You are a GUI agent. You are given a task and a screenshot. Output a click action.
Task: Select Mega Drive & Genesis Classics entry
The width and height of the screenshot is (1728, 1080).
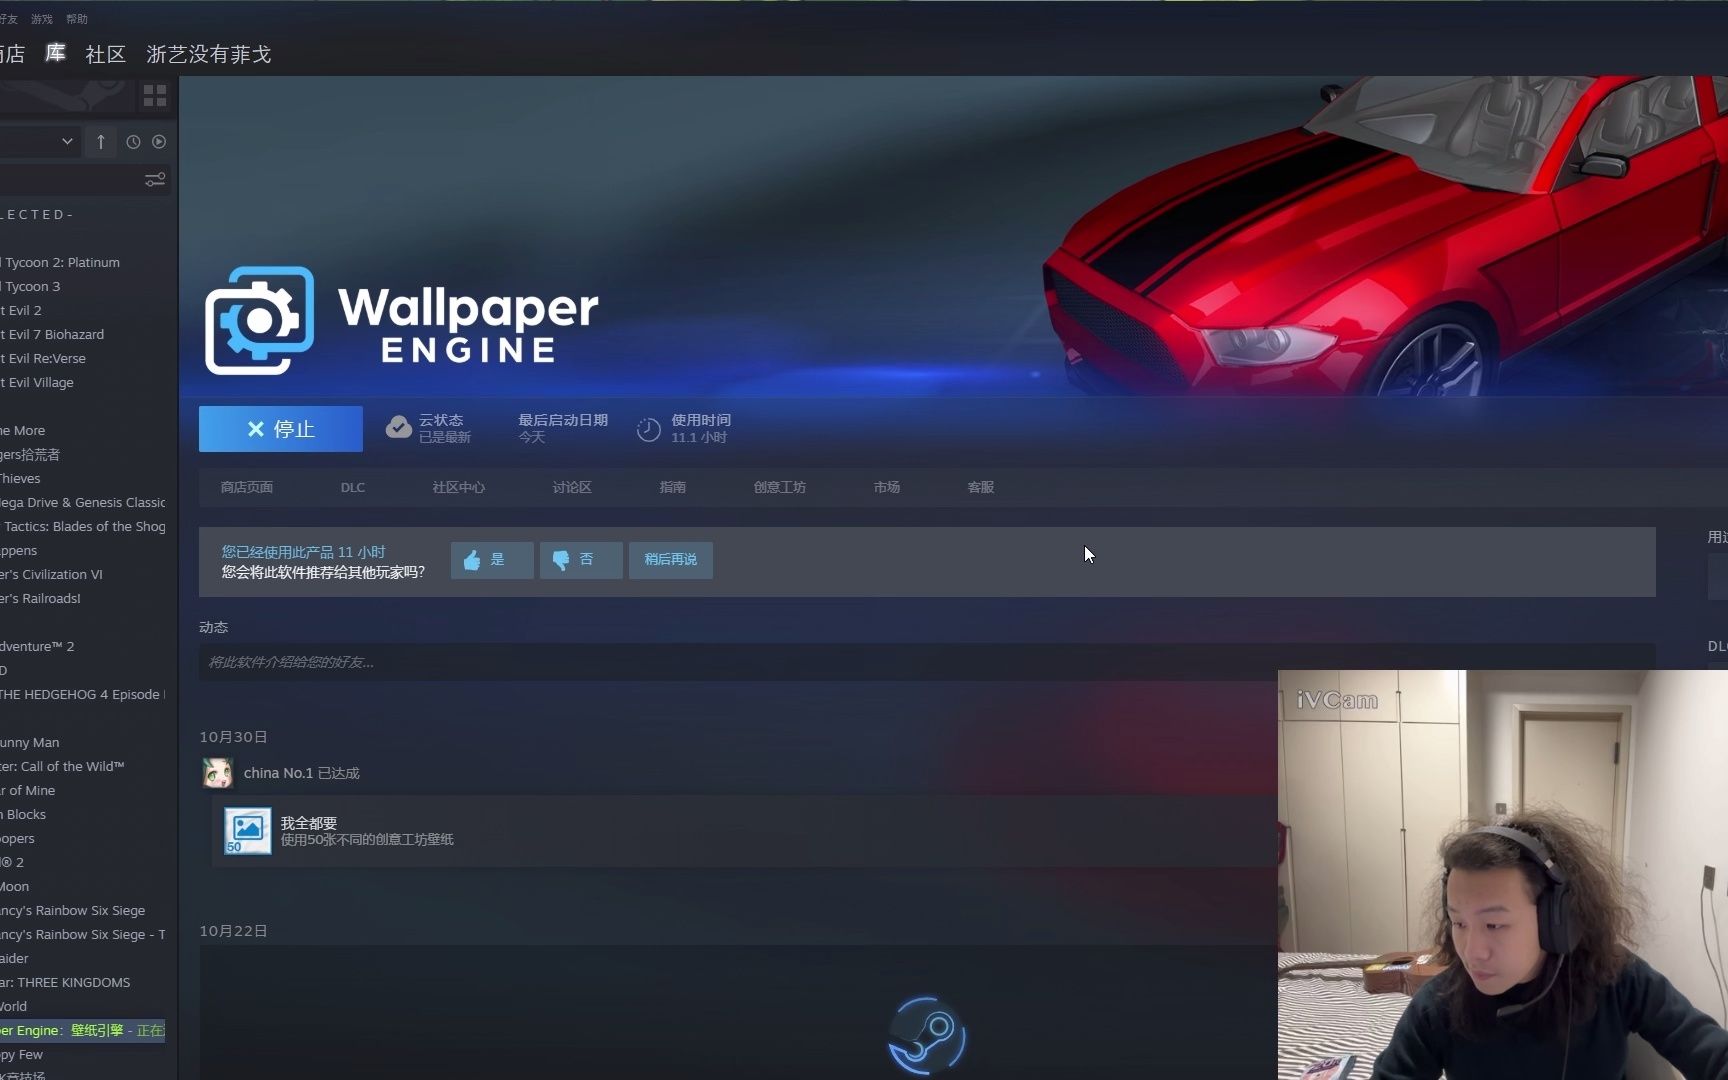(x=83, y=502)
